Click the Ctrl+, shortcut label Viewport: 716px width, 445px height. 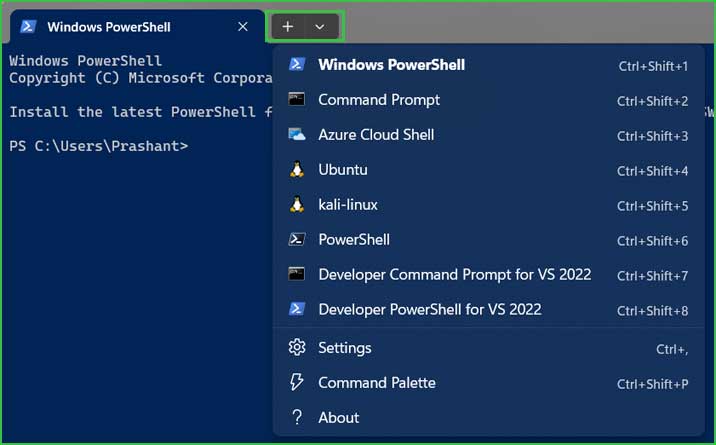point(672,349)
